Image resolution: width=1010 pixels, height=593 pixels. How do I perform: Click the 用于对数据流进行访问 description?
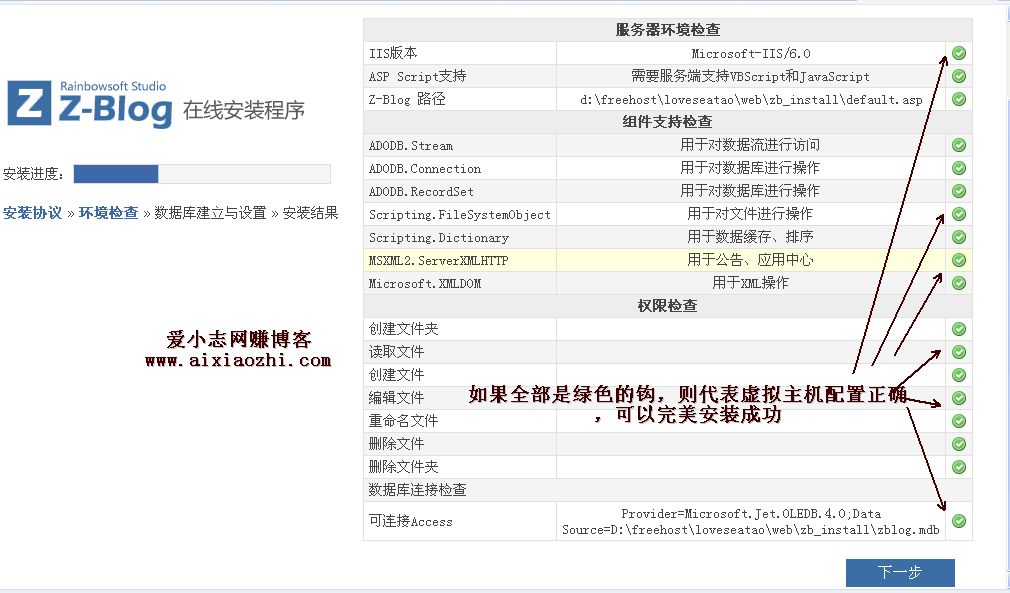pos(750,145)
